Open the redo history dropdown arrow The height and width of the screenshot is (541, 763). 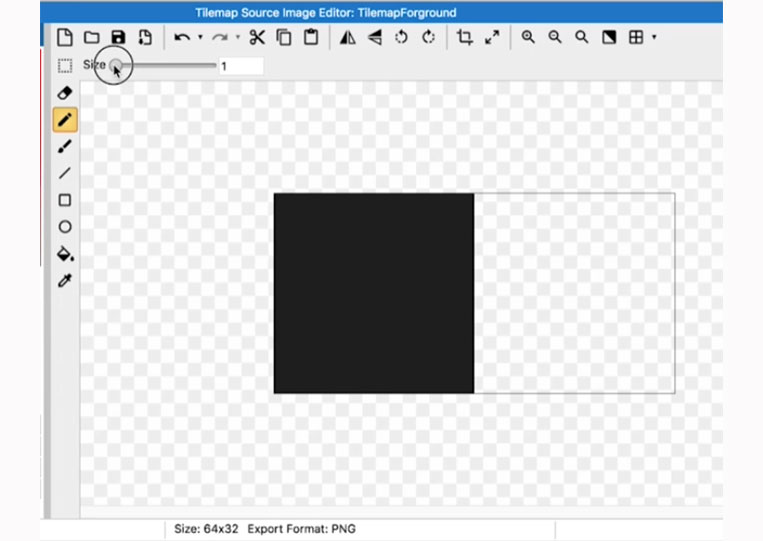[238, 37]
